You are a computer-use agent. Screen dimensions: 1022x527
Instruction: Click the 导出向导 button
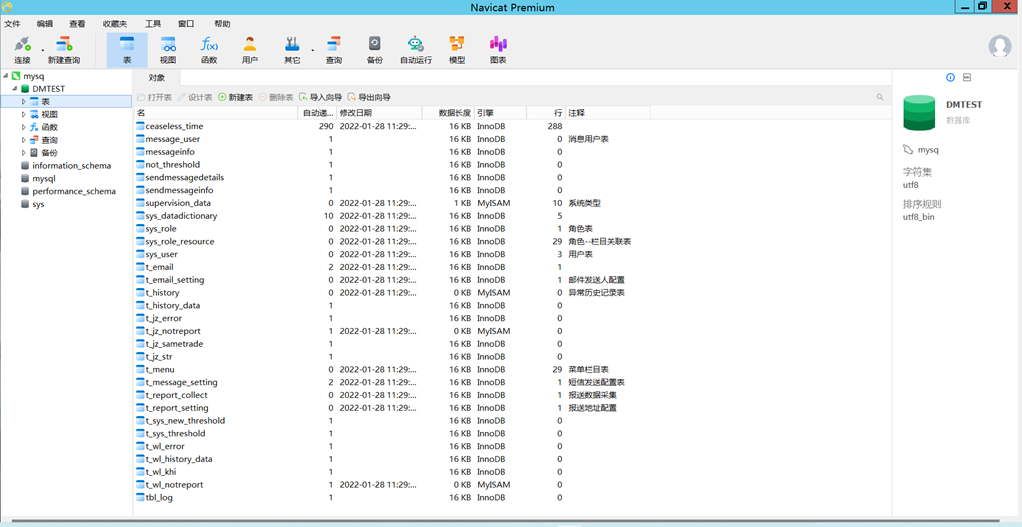click(369, 97)
